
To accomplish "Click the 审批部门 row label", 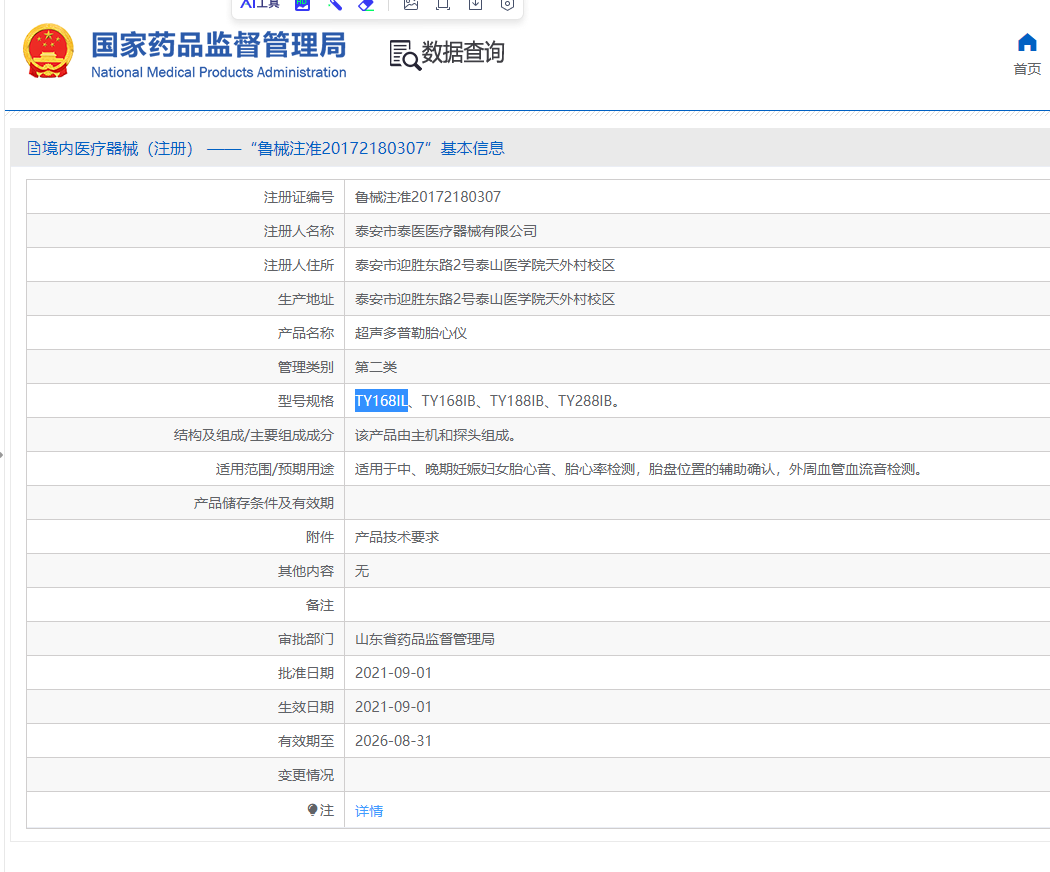I will pos(305,639).
